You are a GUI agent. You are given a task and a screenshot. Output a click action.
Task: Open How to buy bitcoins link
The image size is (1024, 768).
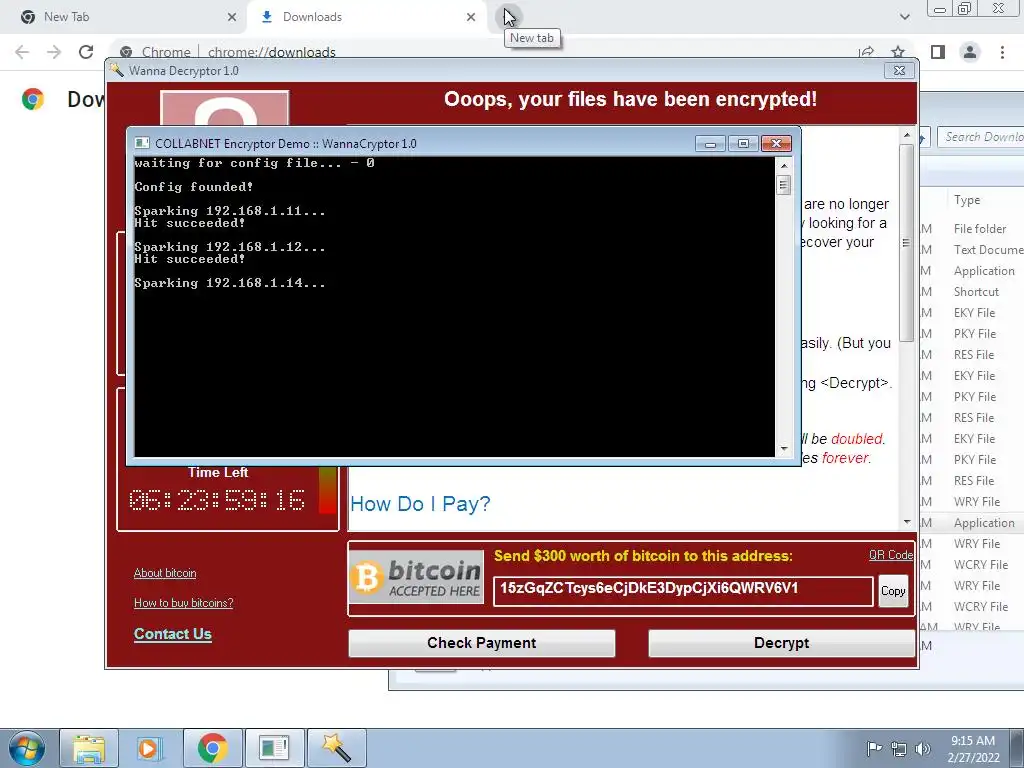pos(184,603)
